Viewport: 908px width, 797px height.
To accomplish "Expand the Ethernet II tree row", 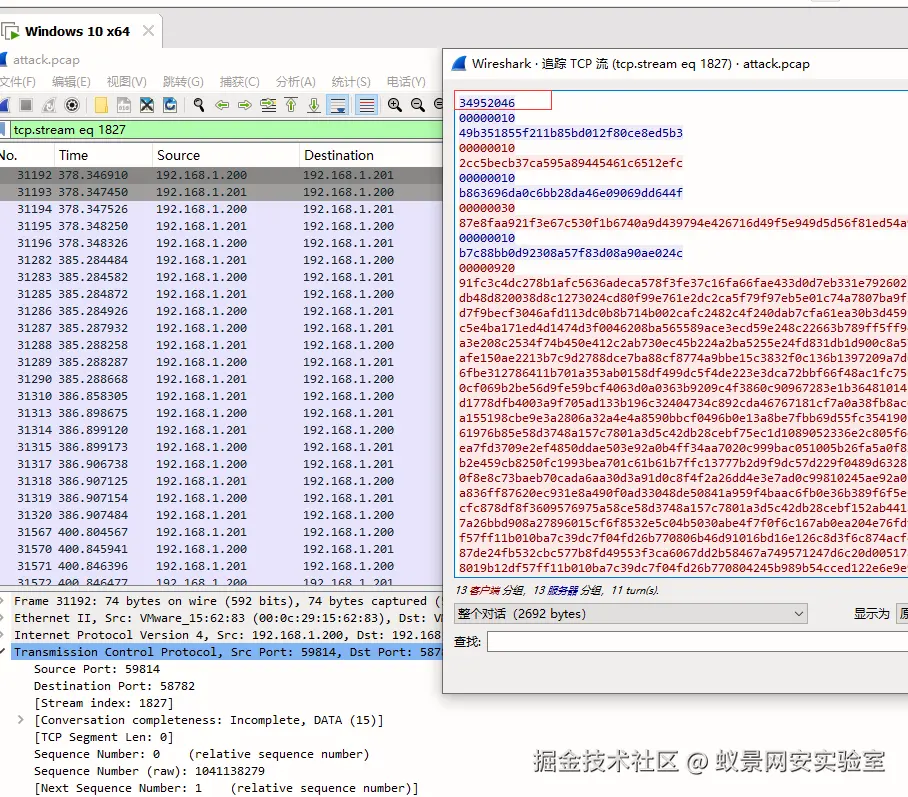I will point(3,617).
